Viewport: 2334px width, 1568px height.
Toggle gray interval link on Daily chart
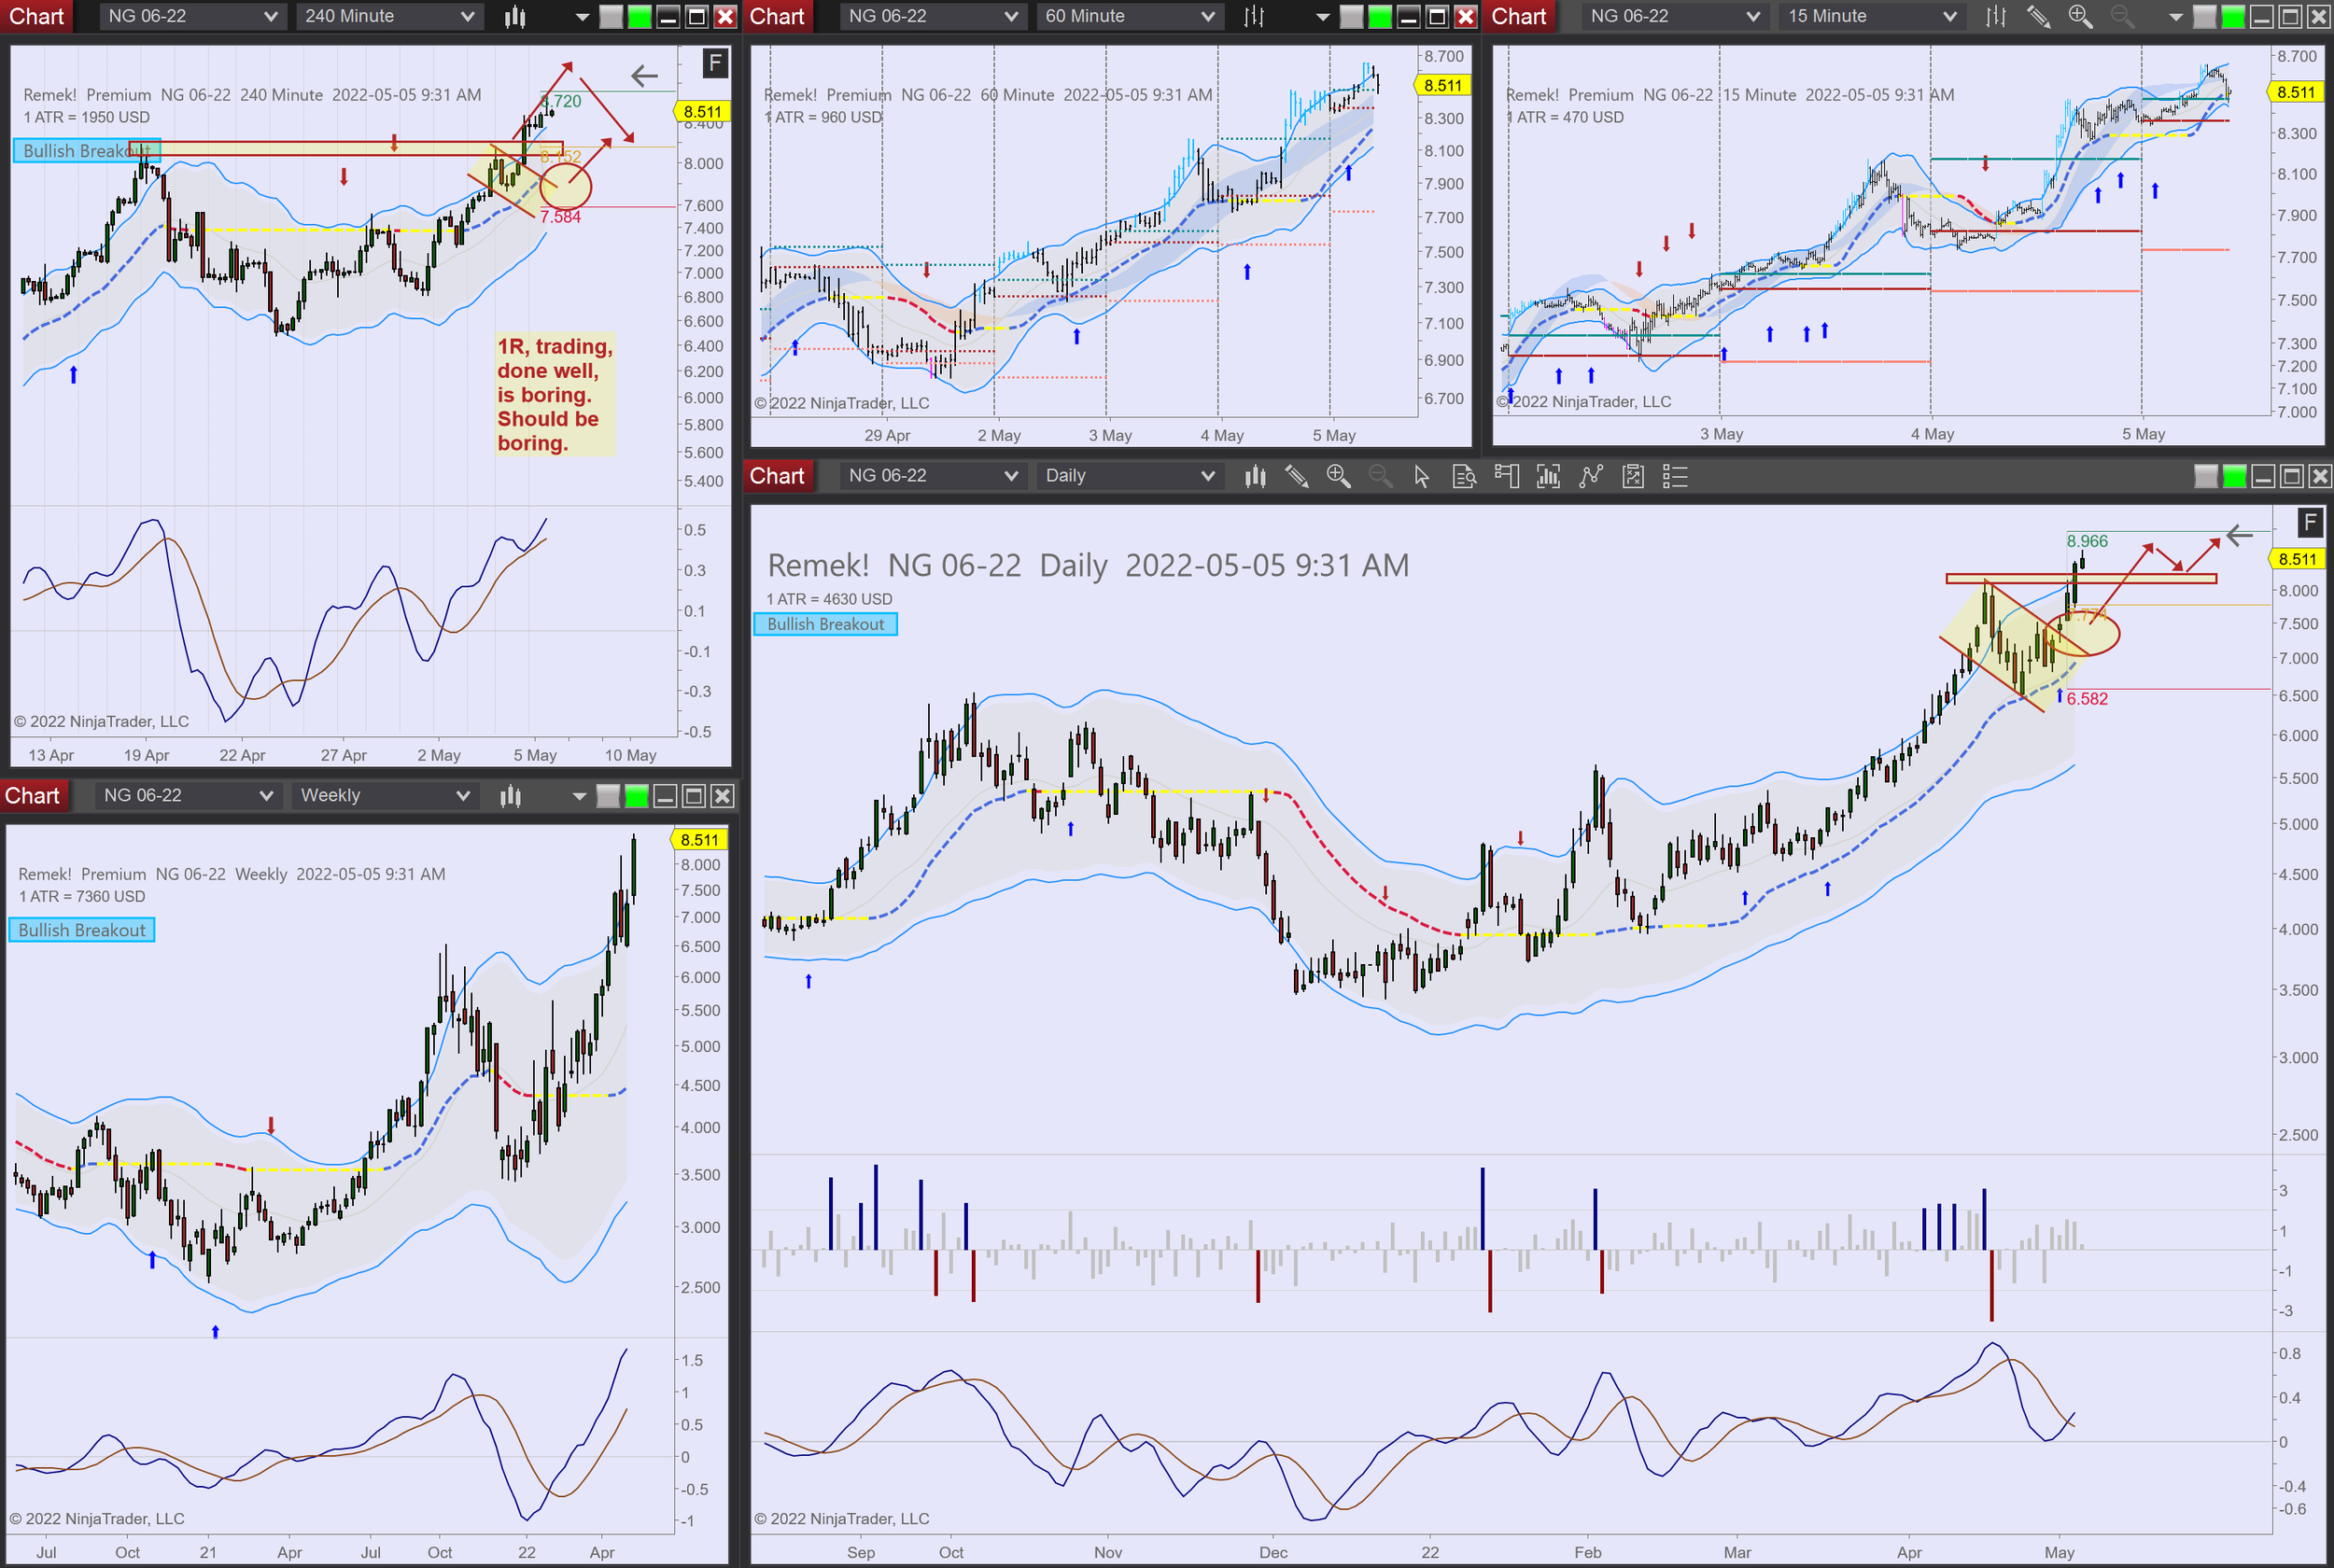pyautogui.click(x=2205, y=476)
